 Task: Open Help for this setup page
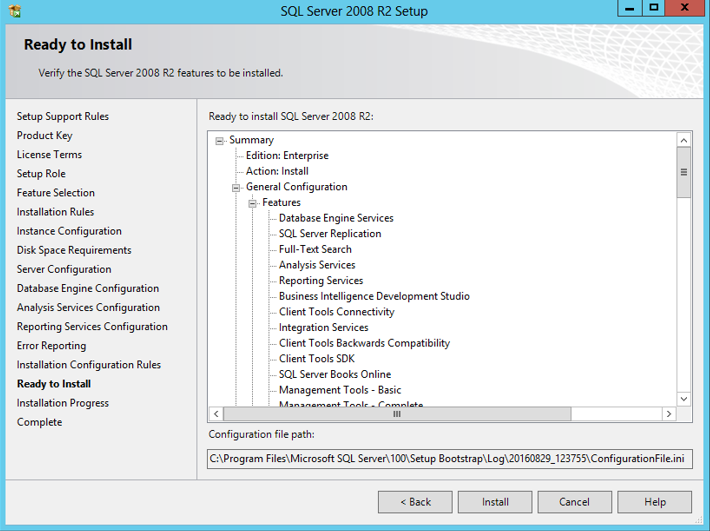click(x=654, y=502)
